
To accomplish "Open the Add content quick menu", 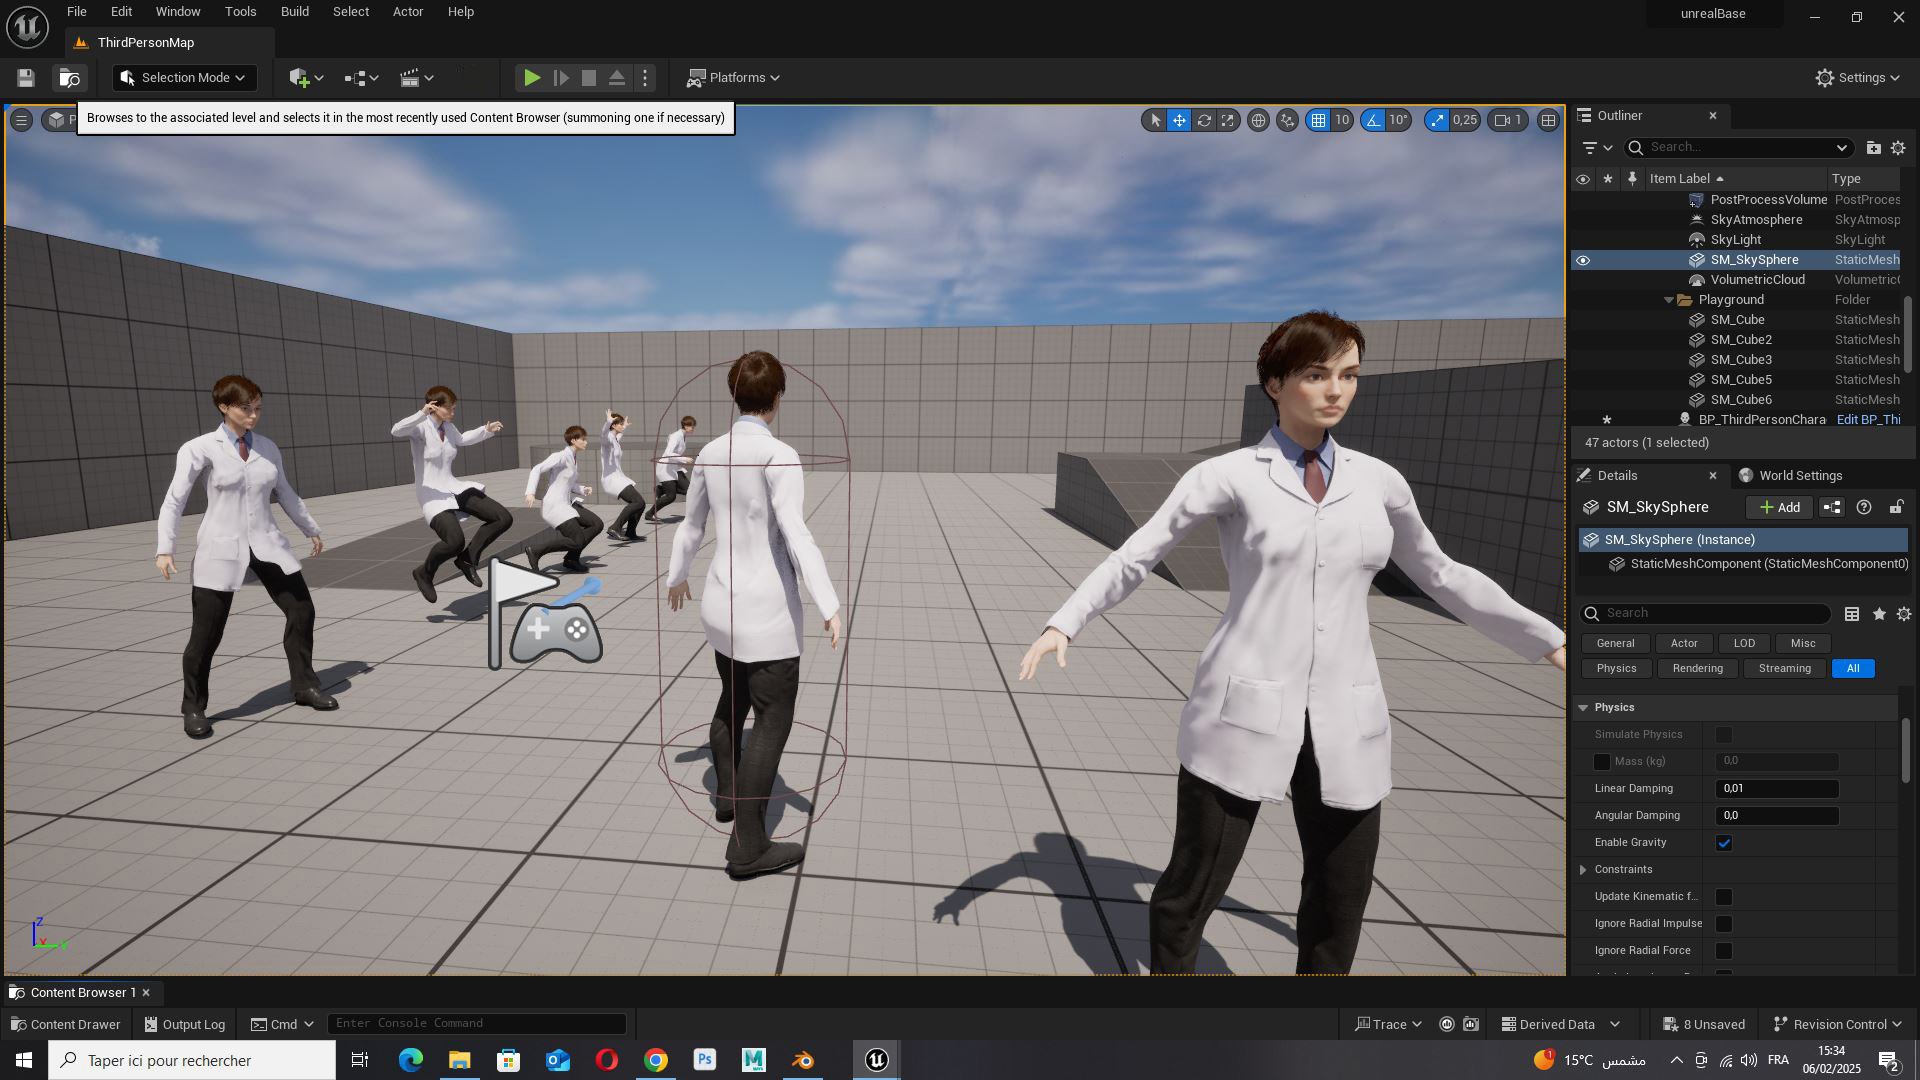I will pyautogui.click(x=306, y=78).
